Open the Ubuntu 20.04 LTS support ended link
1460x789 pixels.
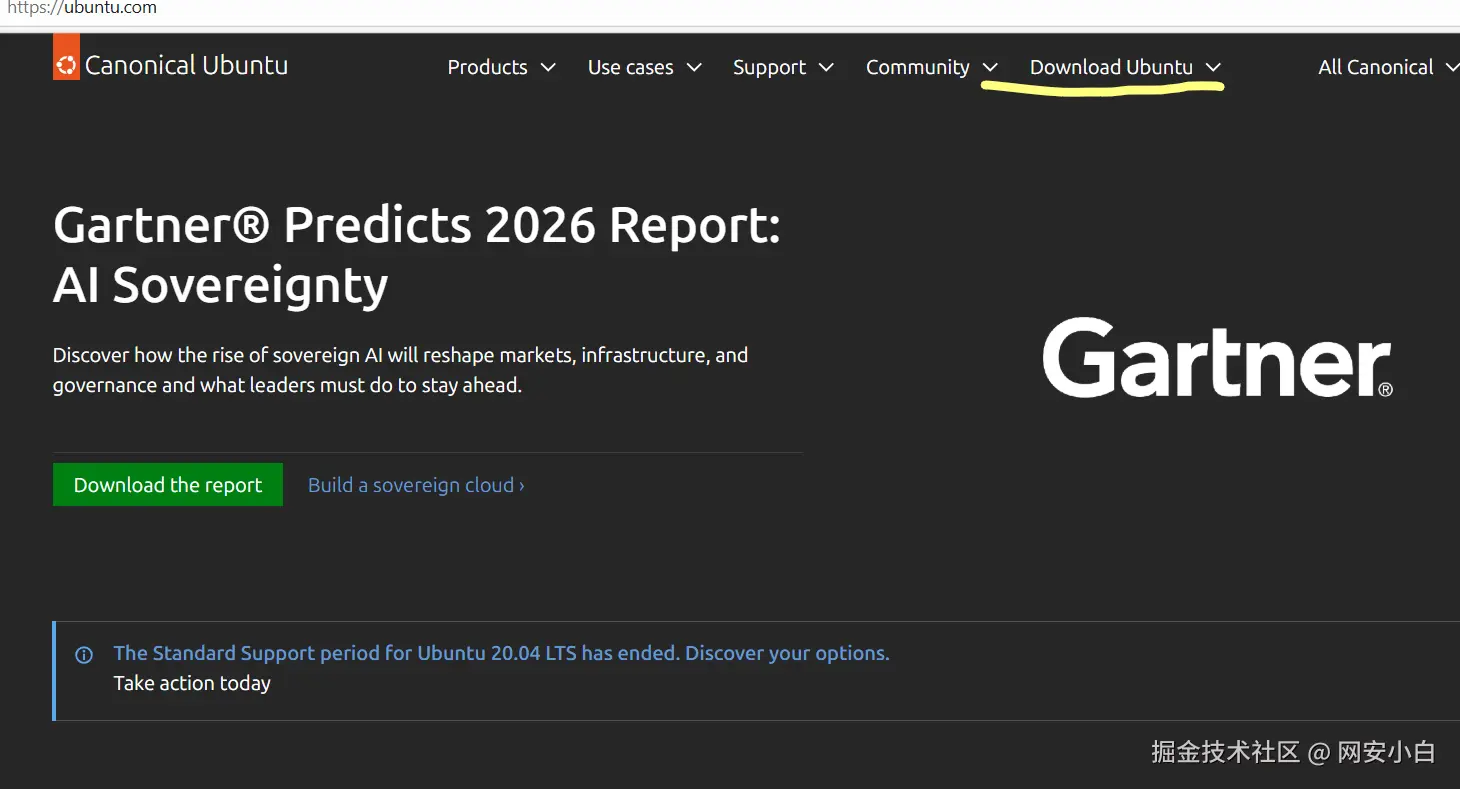501,653
